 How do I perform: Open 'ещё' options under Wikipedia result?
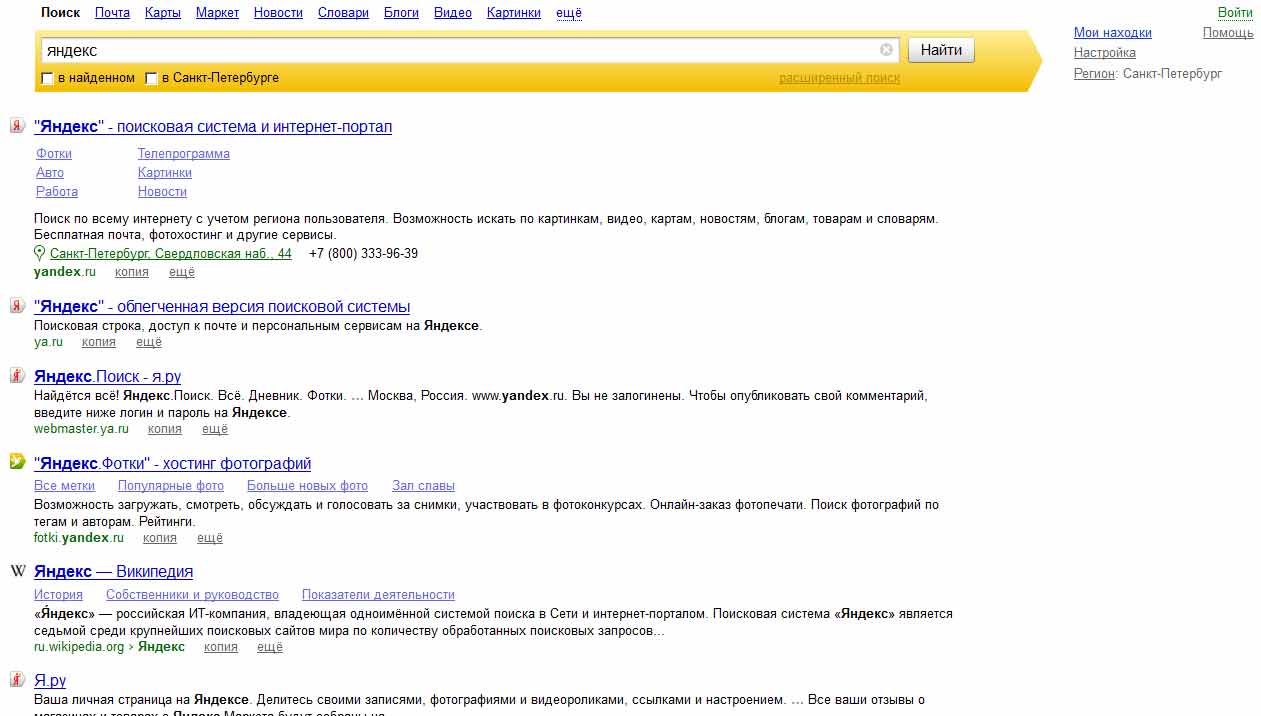270,647
